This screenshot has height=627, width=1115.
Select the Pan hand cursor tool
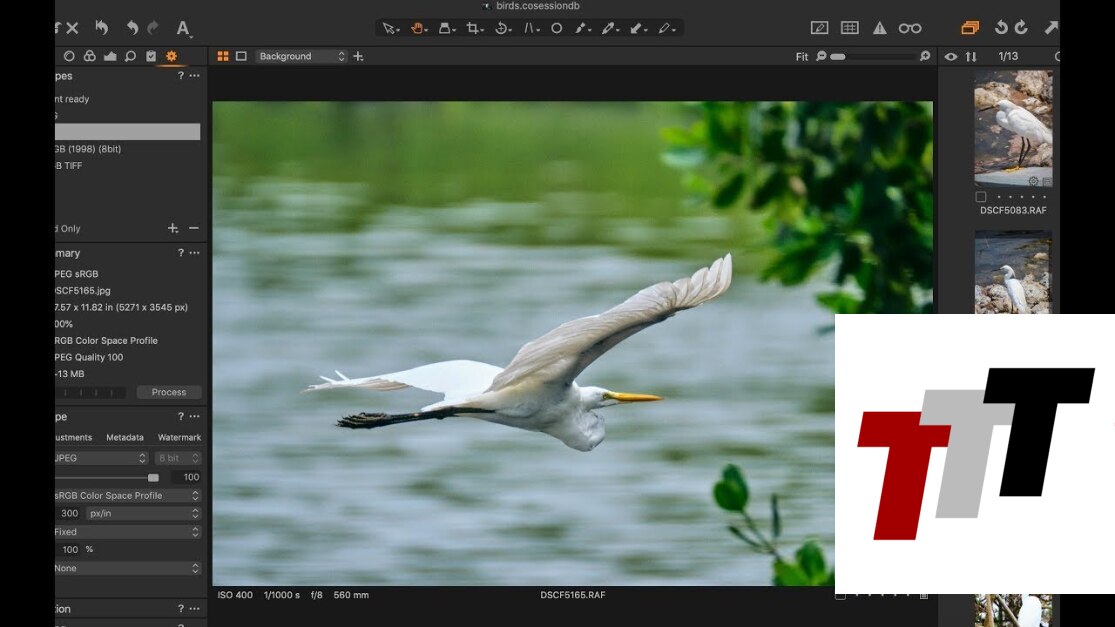(x=418, y=29)
